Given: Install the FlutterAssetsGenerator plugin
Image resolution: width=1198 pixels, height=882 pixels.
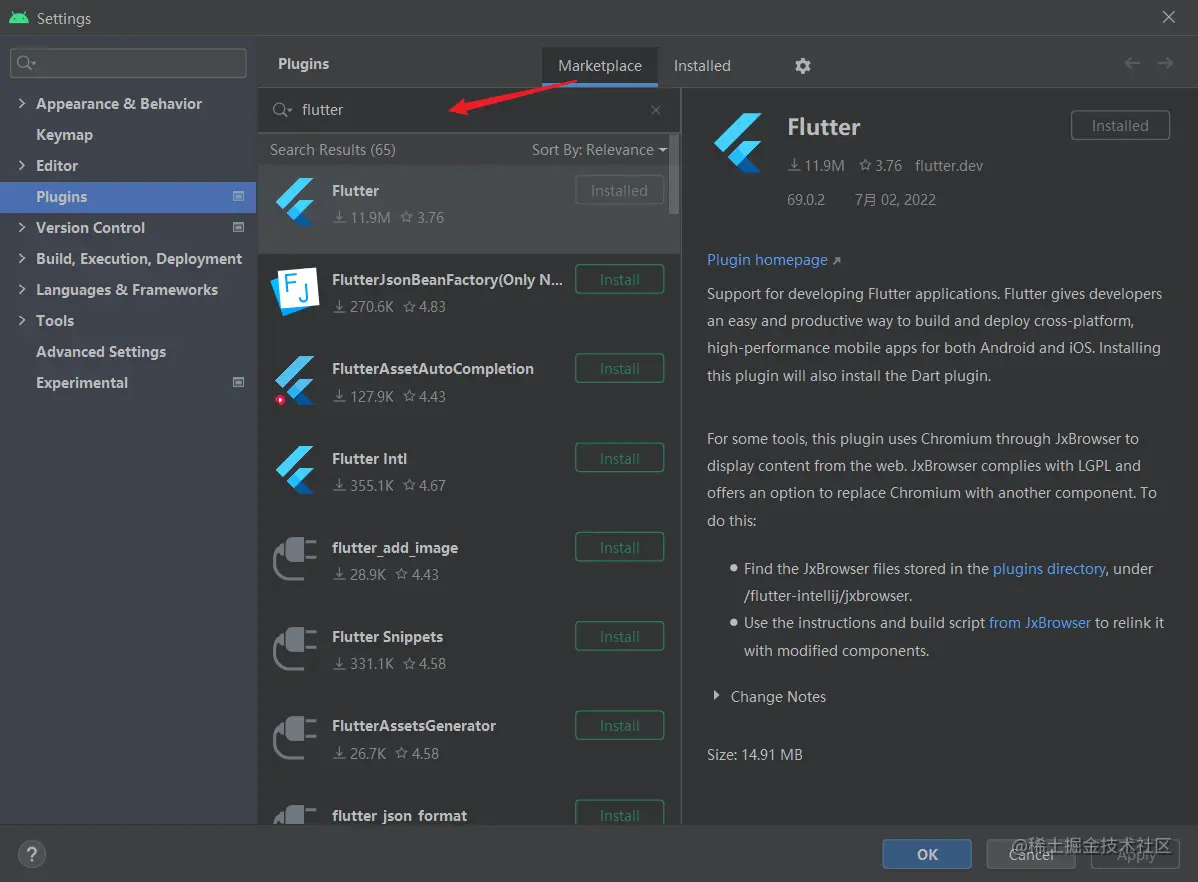Looking at the screenshot, I should click(x=620, y=725).
